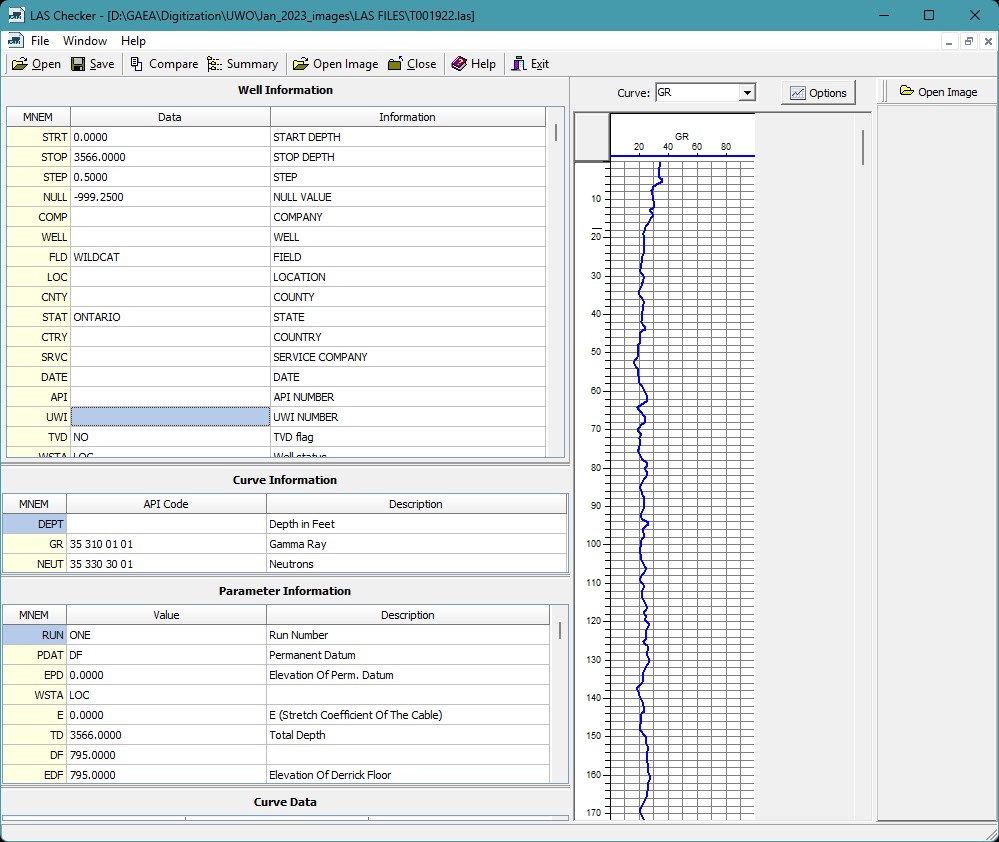Open Help from the toolbar

tap(473, 63)
